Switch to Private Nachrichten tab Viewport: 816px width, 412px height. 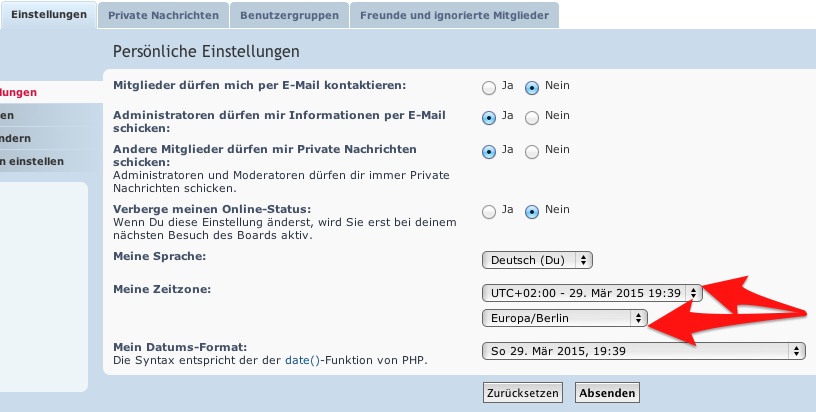coord(164,15)
